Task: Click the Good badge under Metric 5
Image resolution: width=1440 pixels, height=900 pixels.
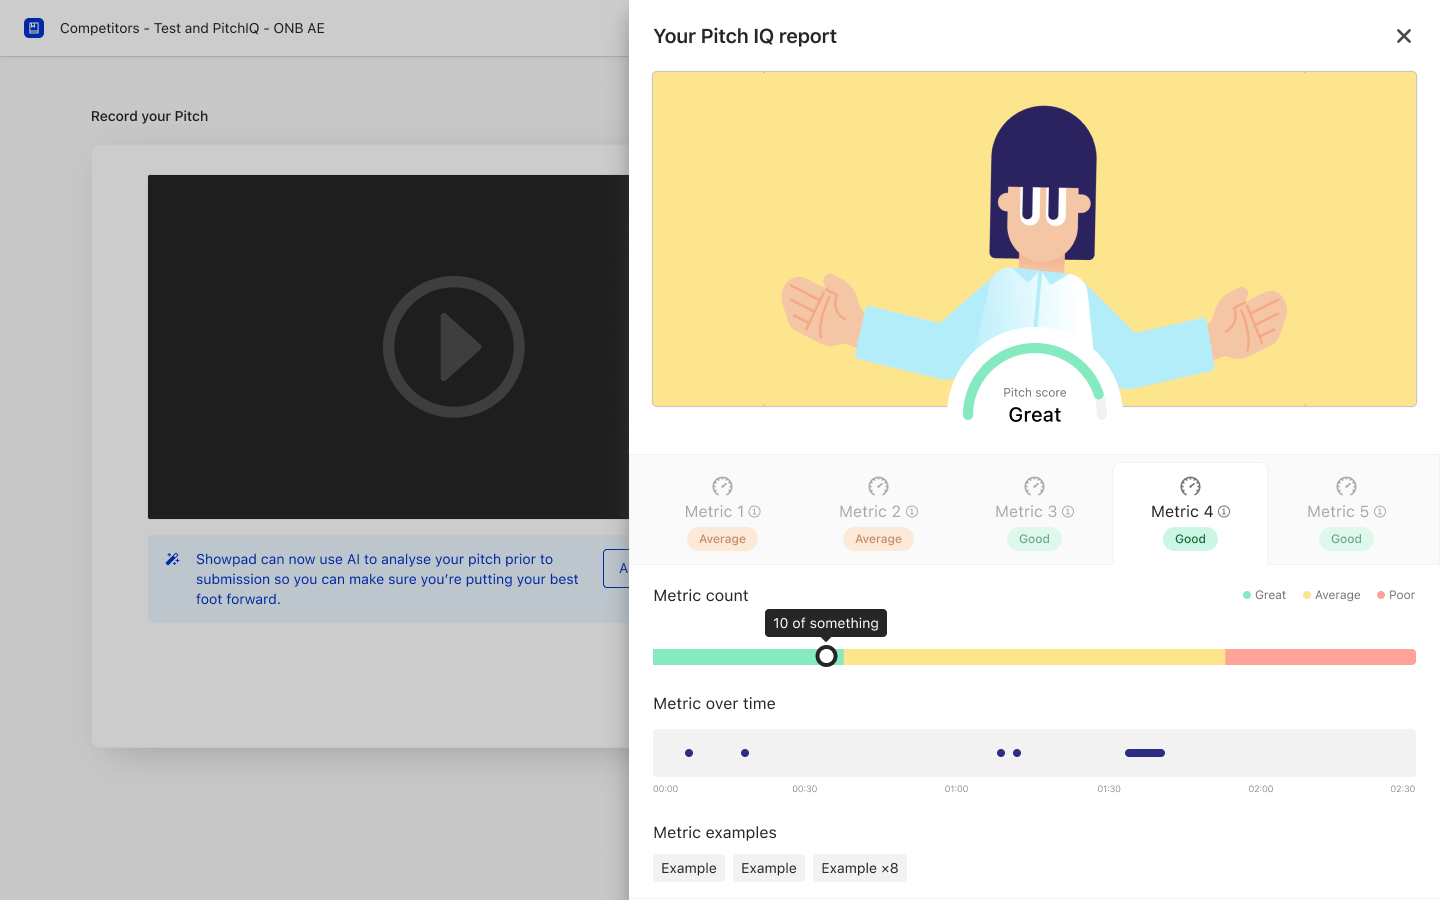Action: (1346, 539)
